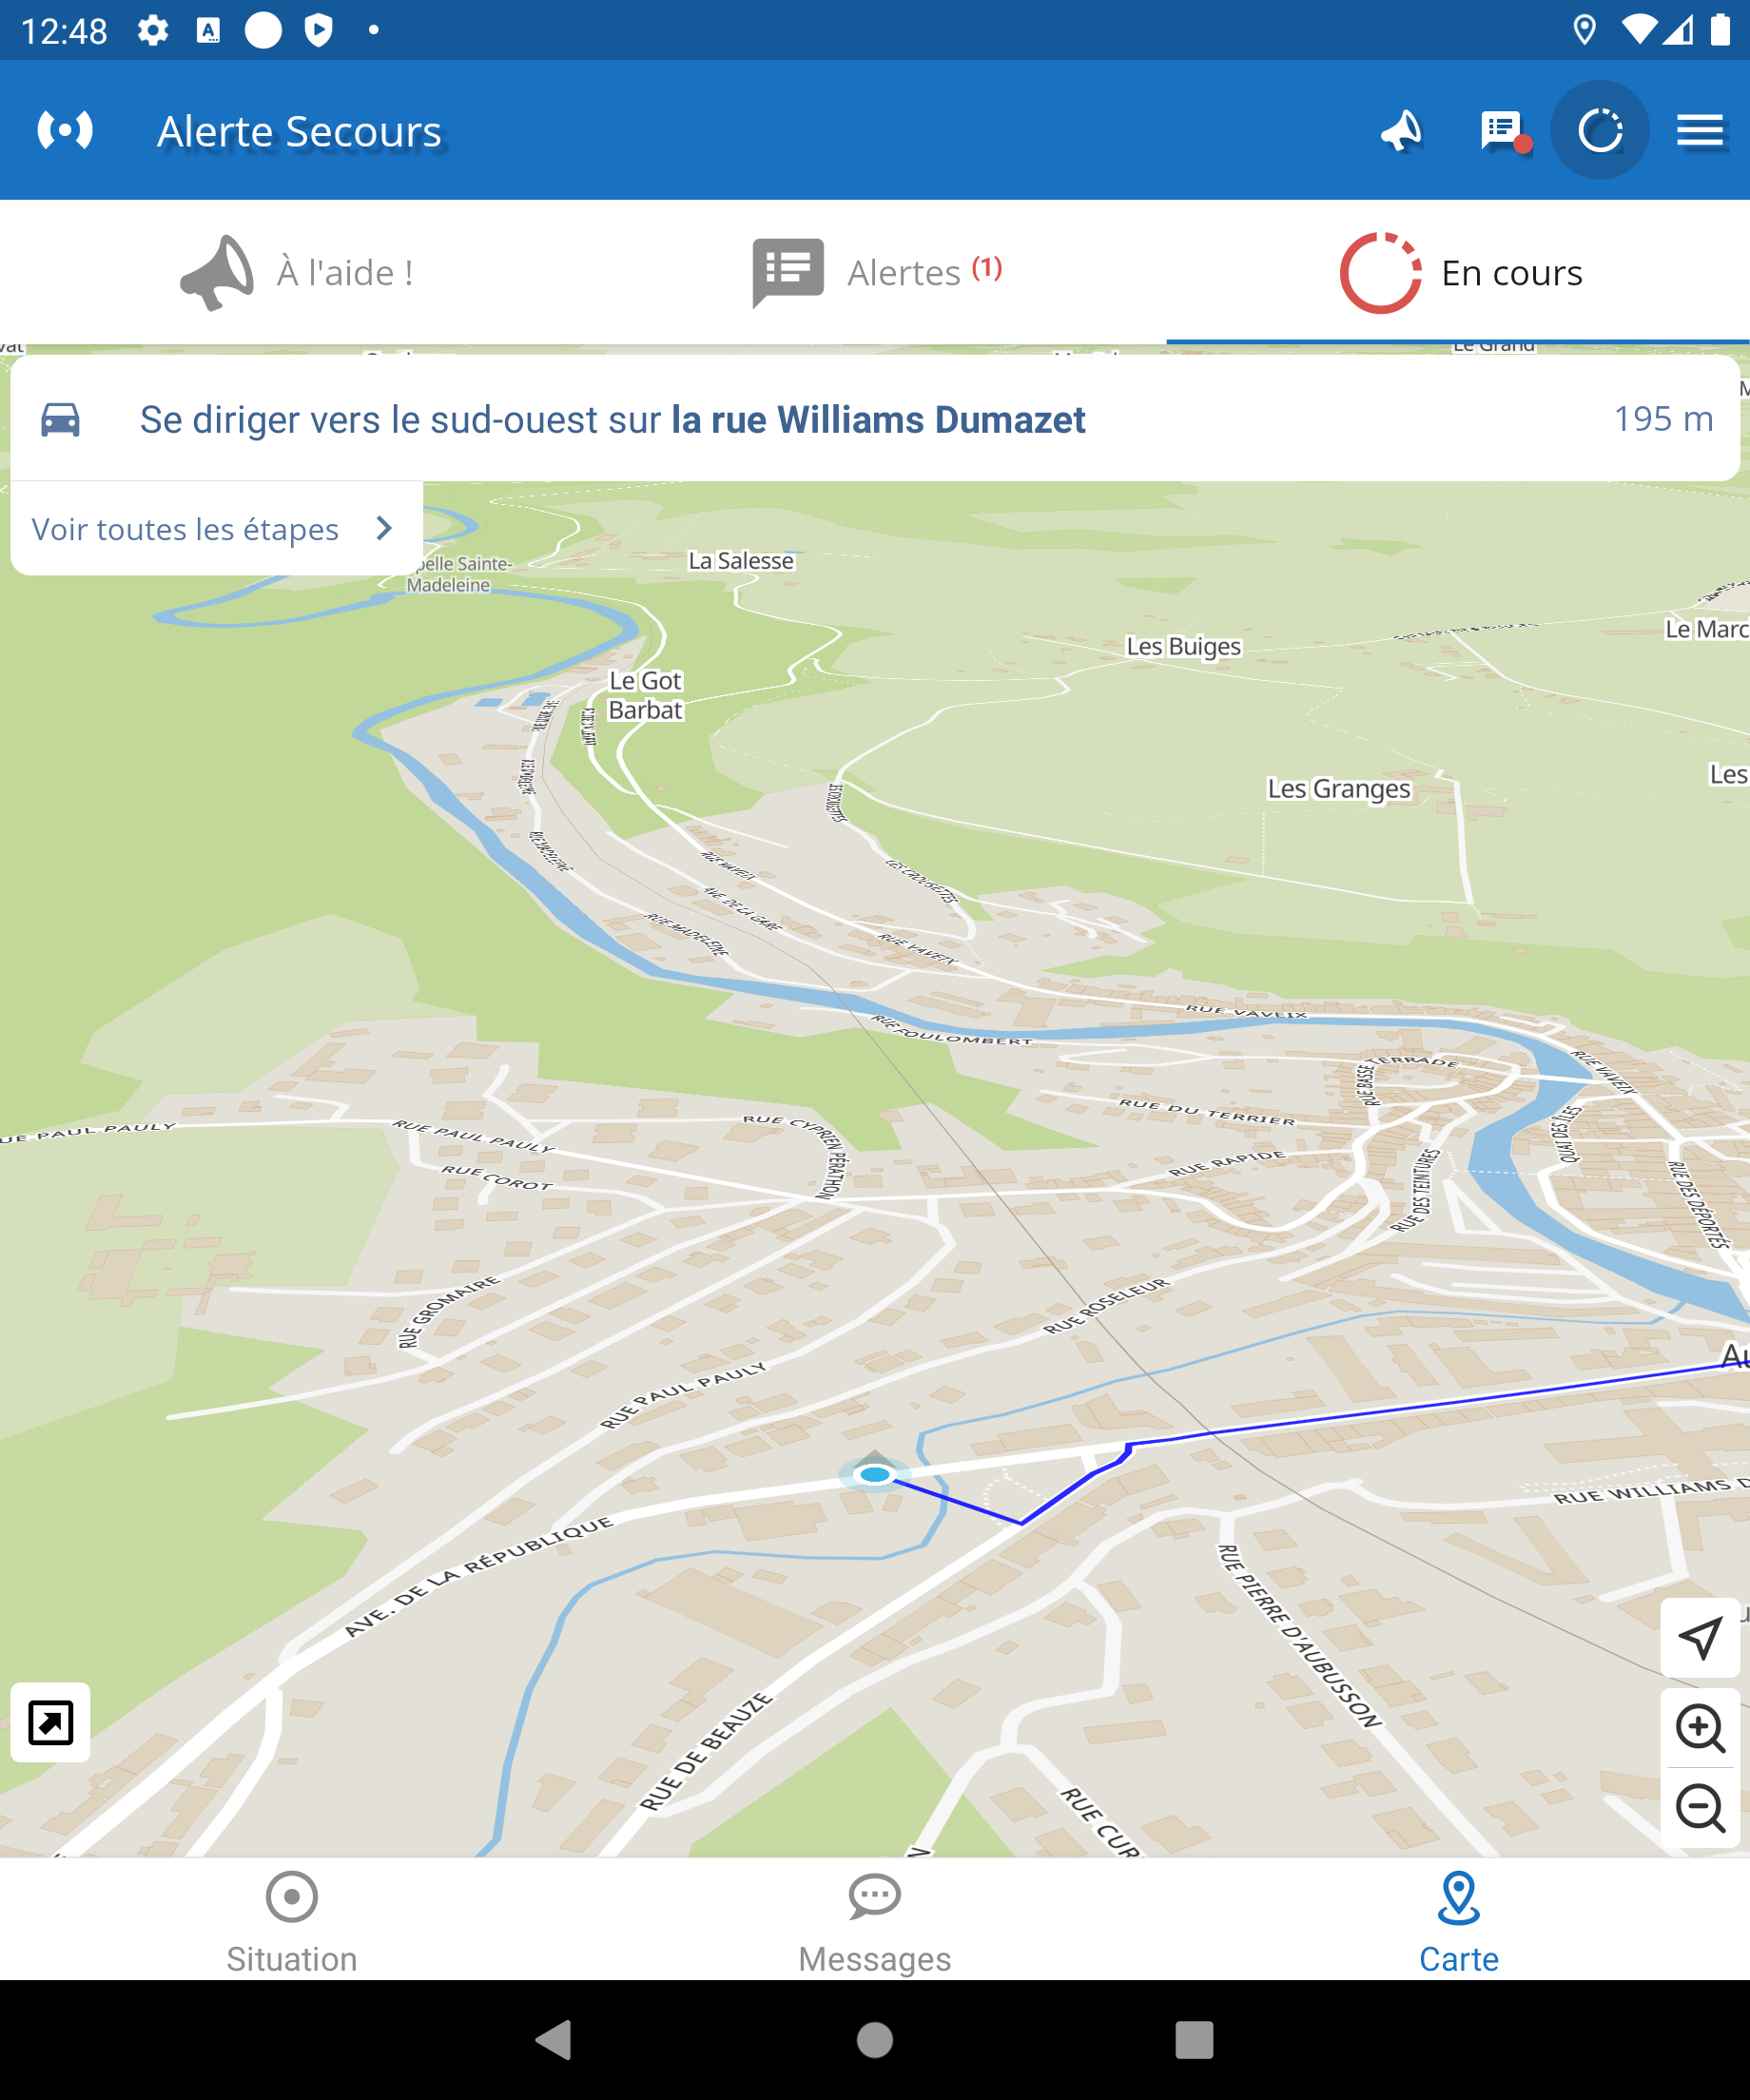Screen dimensions: 1750x2100
Task: Tap the Alerte Secours broadcast logo
Action: click(x=65, y=131)
